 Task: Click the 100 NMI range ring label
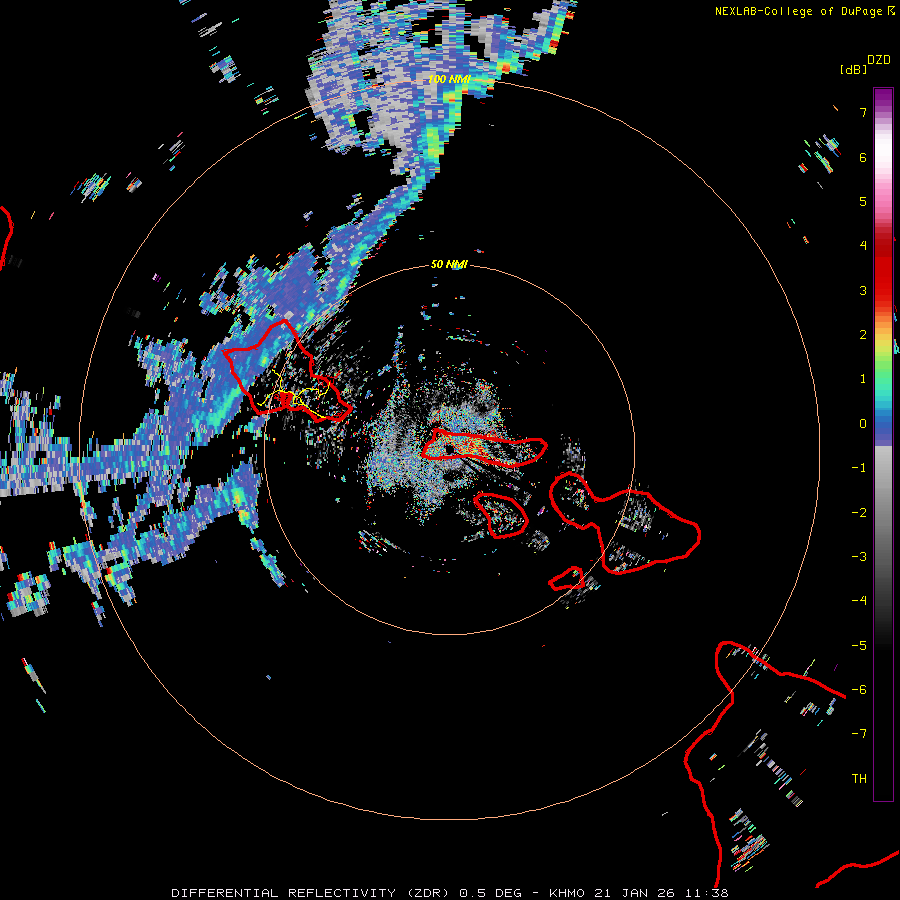449,79
